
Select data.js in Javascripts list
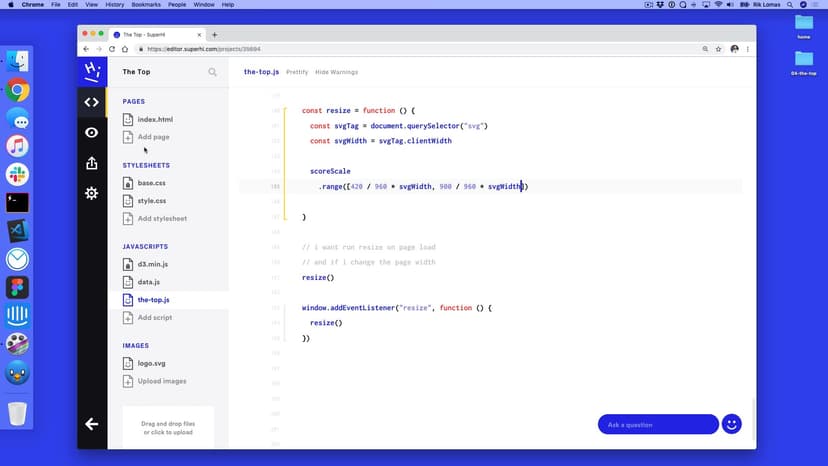[148, 282]
